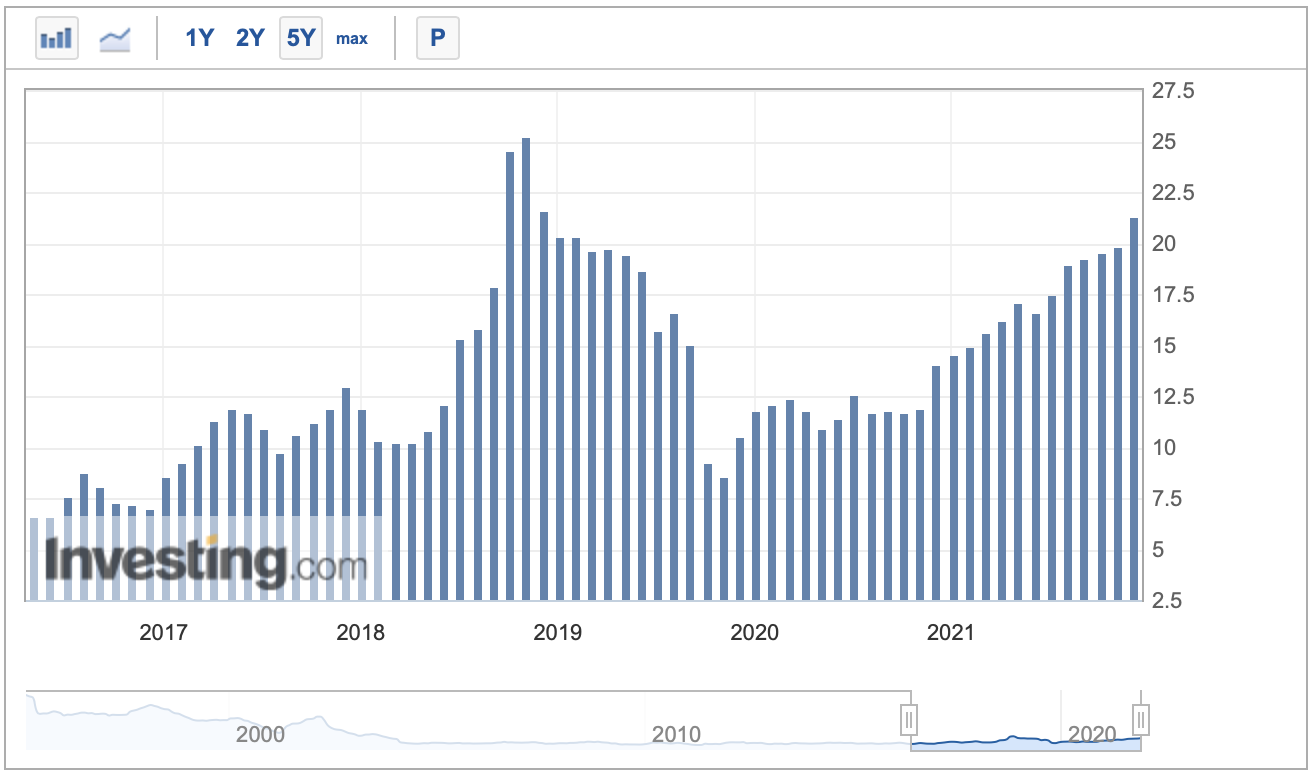Grab the right range navigator handle
This screenshot has height=774, width=1310.
click(1141, 720)
